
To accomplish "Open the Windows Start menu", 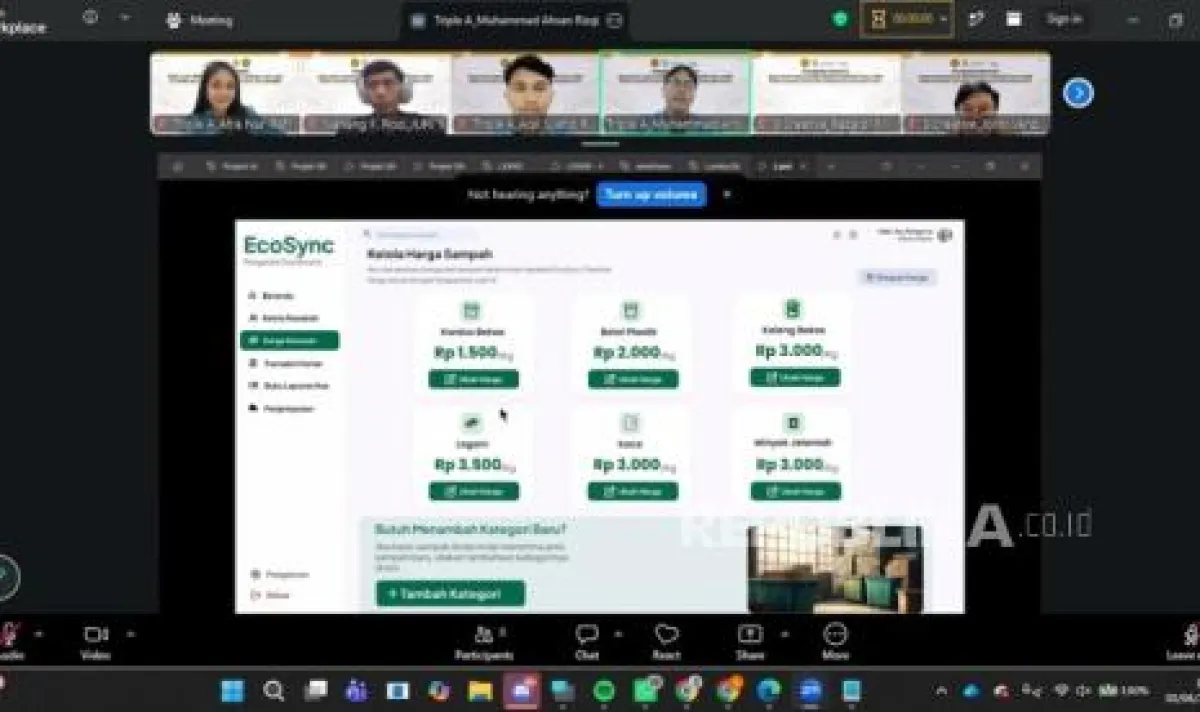I will click(232, 690).
